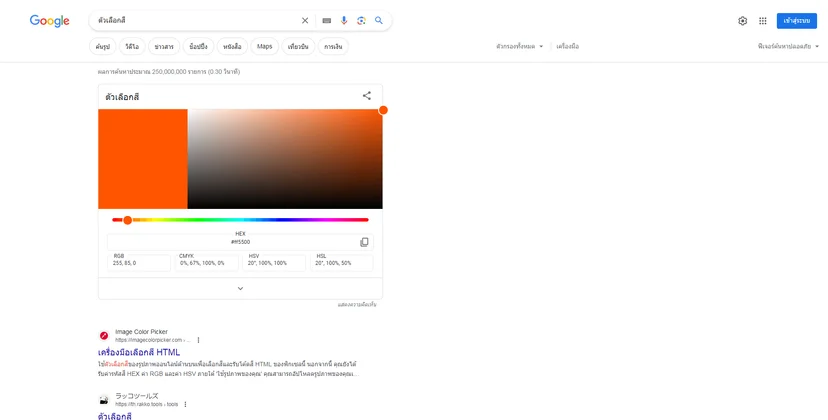Expand the color picker with the down chevron
Screen dimensions: 828x420
pos(240,288)
